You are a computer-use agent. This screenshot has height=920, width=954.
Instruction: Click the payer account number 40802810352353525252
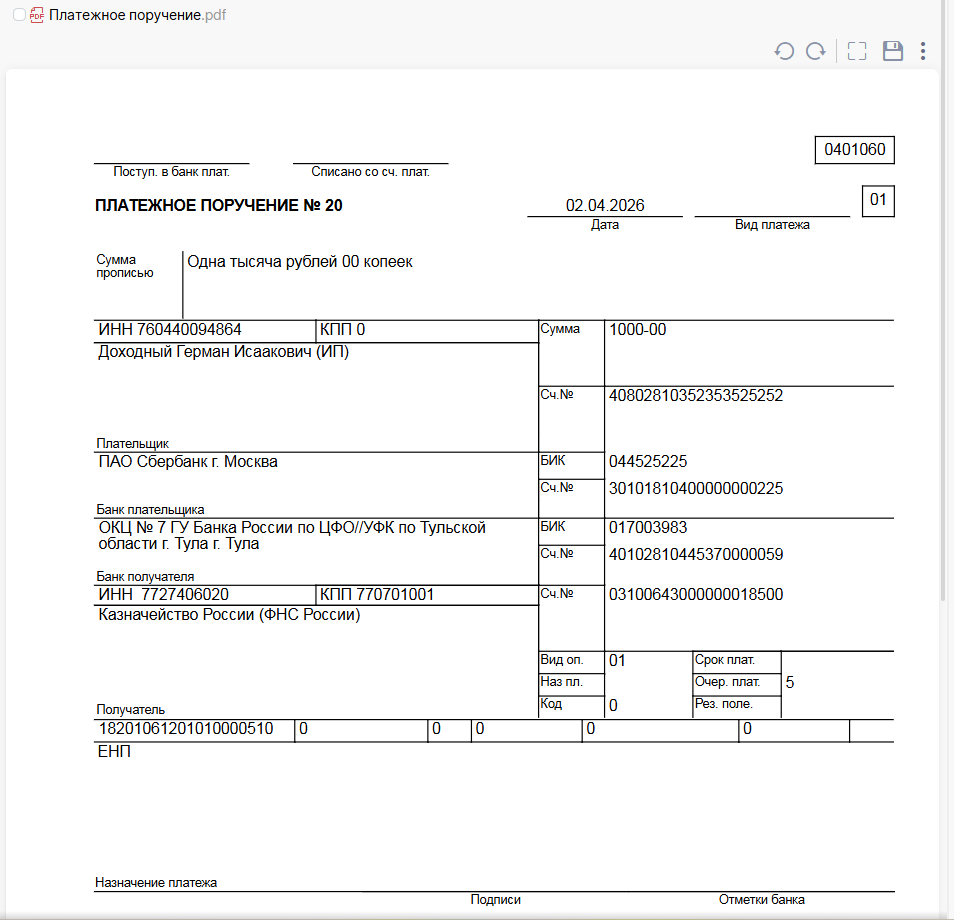(x=695, y=396)
